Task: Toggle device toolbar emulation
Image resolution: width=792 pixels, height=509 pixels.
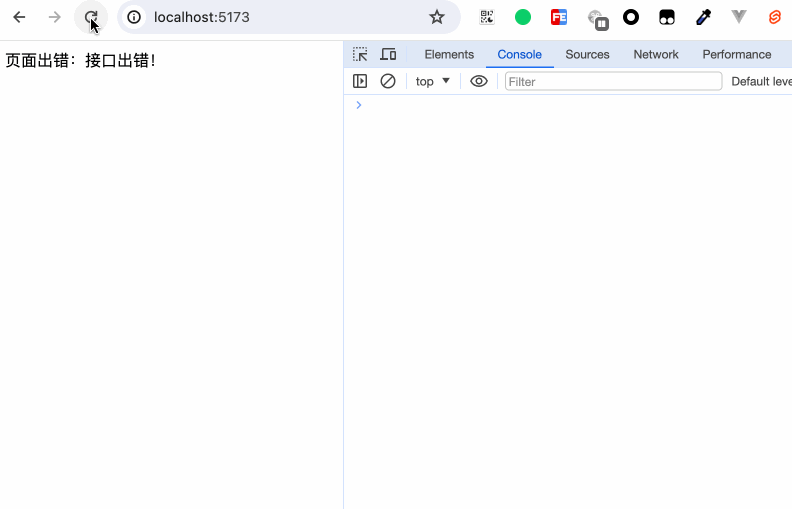Action: point(388,54)
